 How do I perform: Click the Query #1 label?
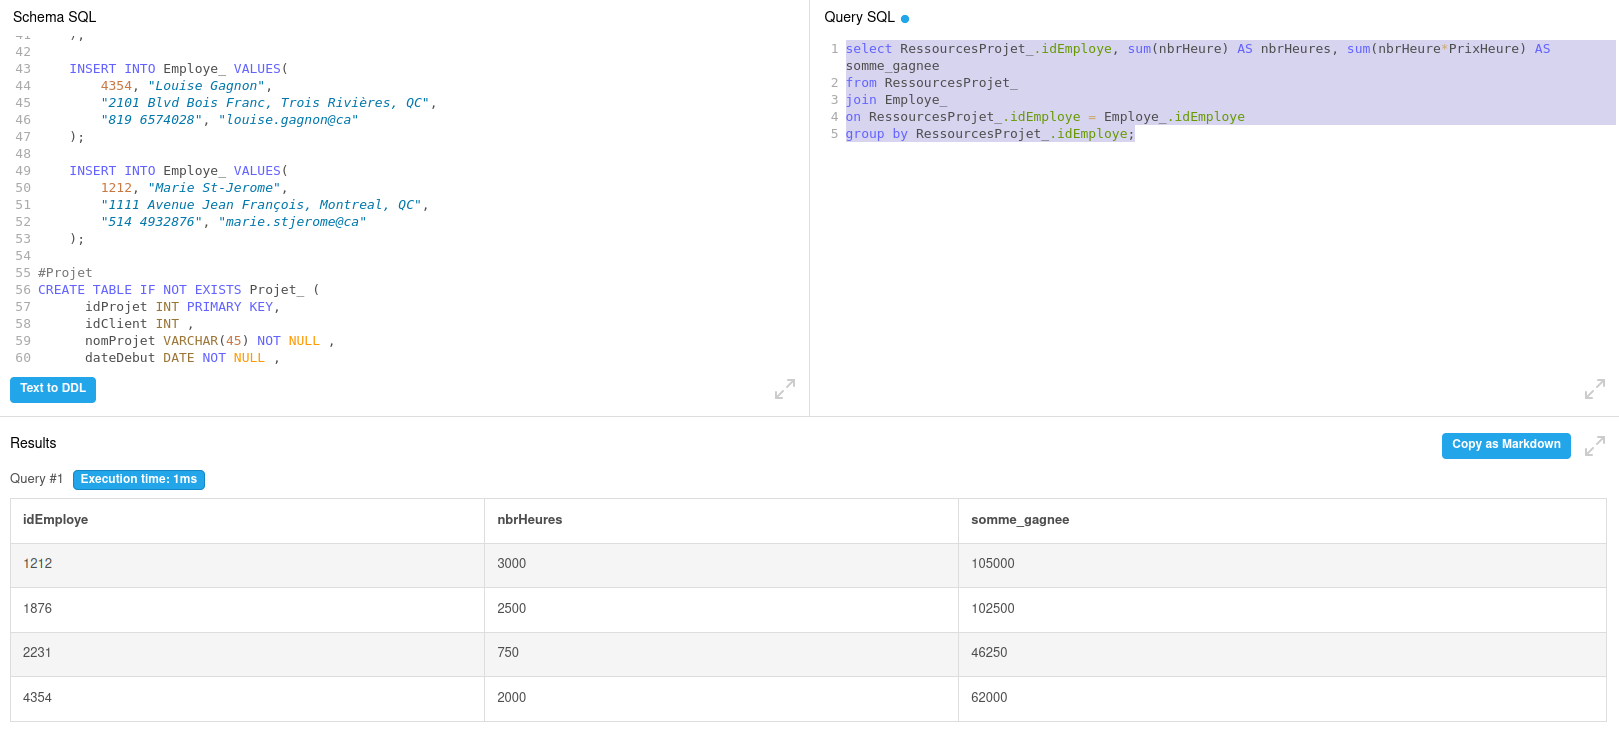click(x=36, y=479)
